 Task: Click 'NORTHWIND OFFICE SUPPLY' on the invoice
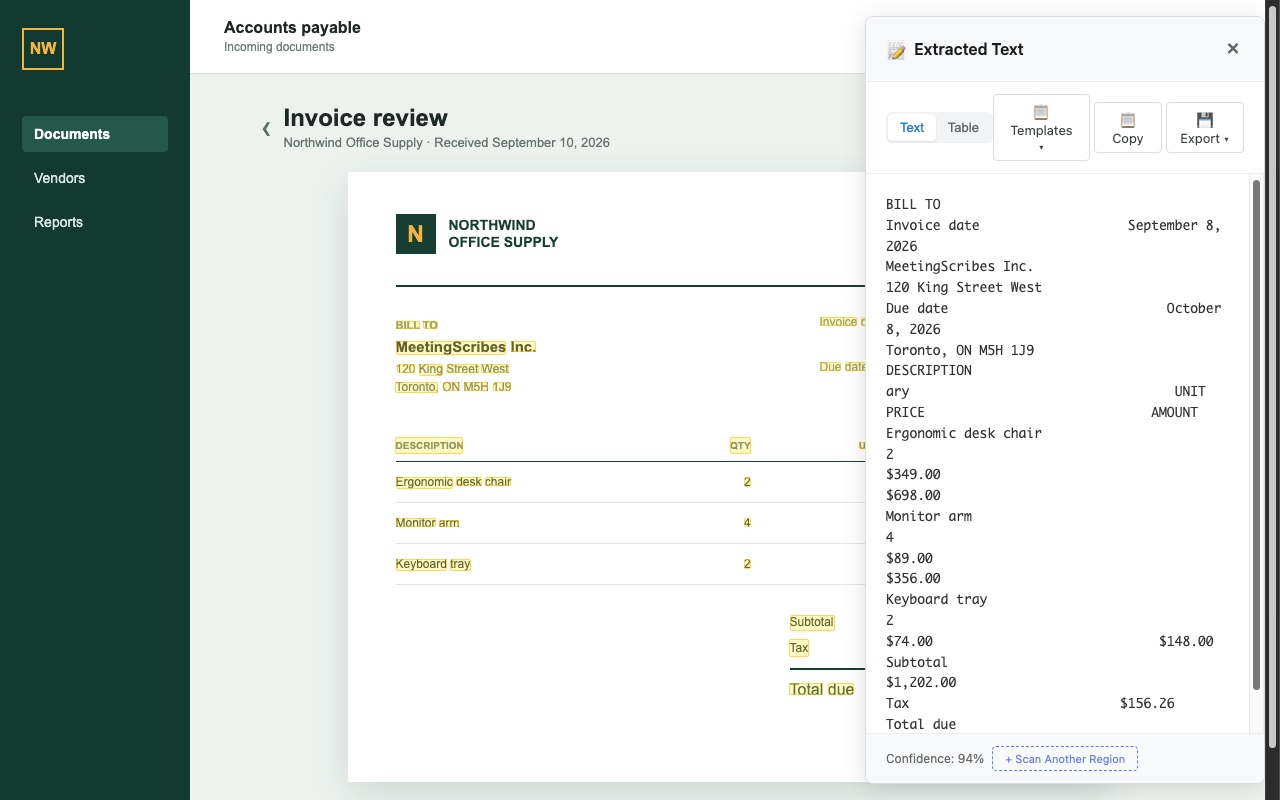coord(503,234)
